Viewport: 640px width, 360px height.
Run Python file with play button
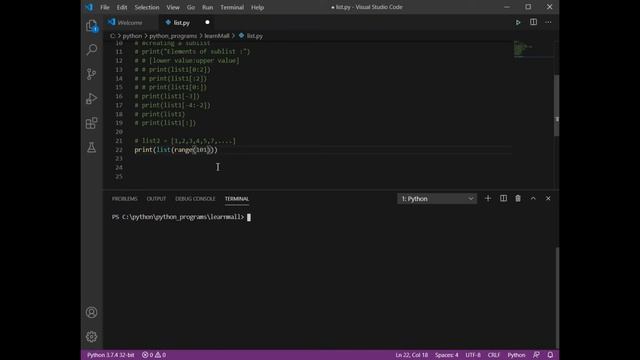tap(518, 22)
